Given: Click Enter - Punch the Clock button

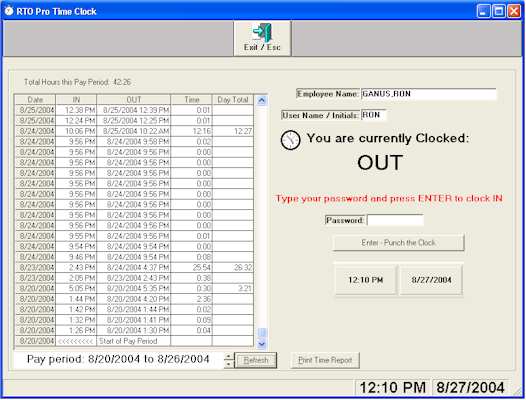Looking at the screenshot, I should click(399, 243).
